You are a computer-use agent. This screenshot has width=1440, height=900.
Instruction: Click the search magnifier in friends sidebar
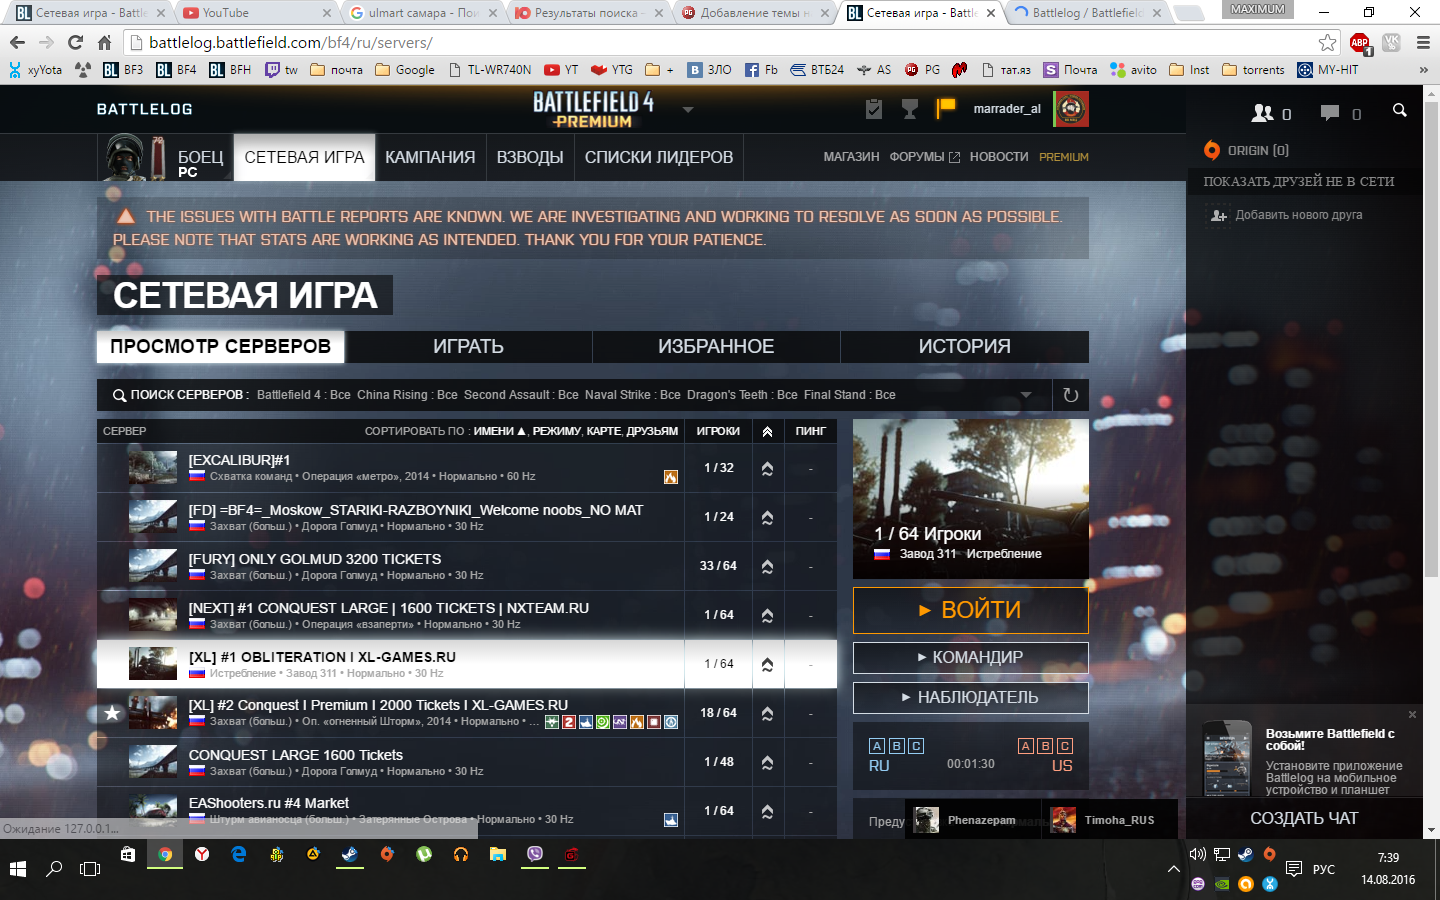pos(1400,111)
